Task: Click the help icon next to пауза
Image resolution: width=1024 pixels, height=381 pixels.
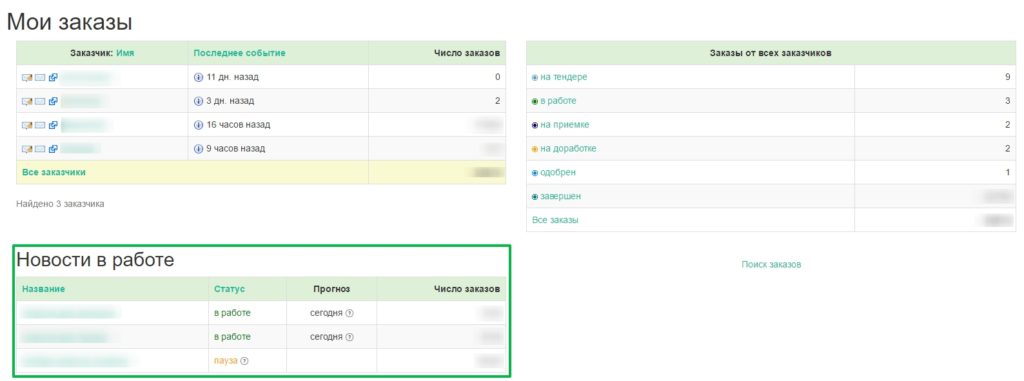Action: 244,361
